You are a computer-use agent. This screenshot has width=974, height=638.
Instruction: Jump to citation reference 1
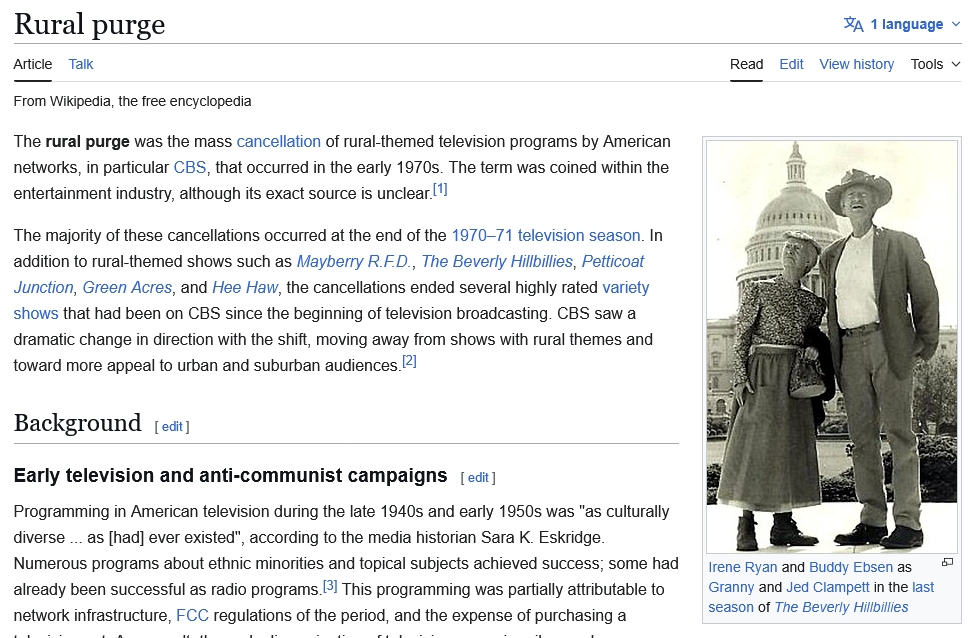440,189
